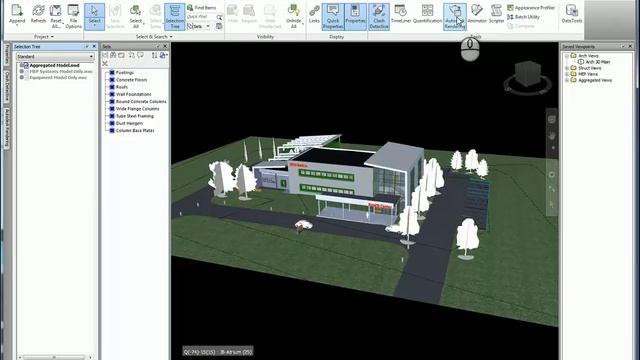Expand the Project ribbon panel
Viewport: 640px width, 360px height.
pyautogui.click(x=44, y=37)
